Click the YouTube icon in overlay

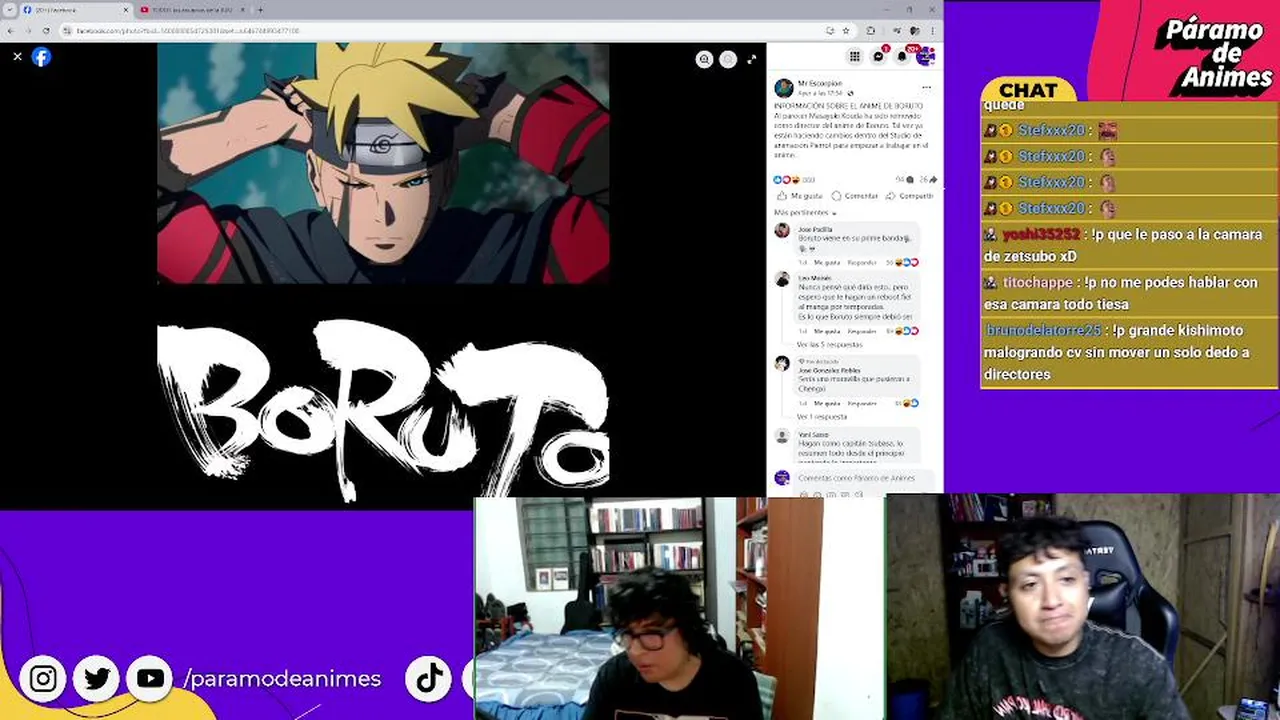click(150, 679)
